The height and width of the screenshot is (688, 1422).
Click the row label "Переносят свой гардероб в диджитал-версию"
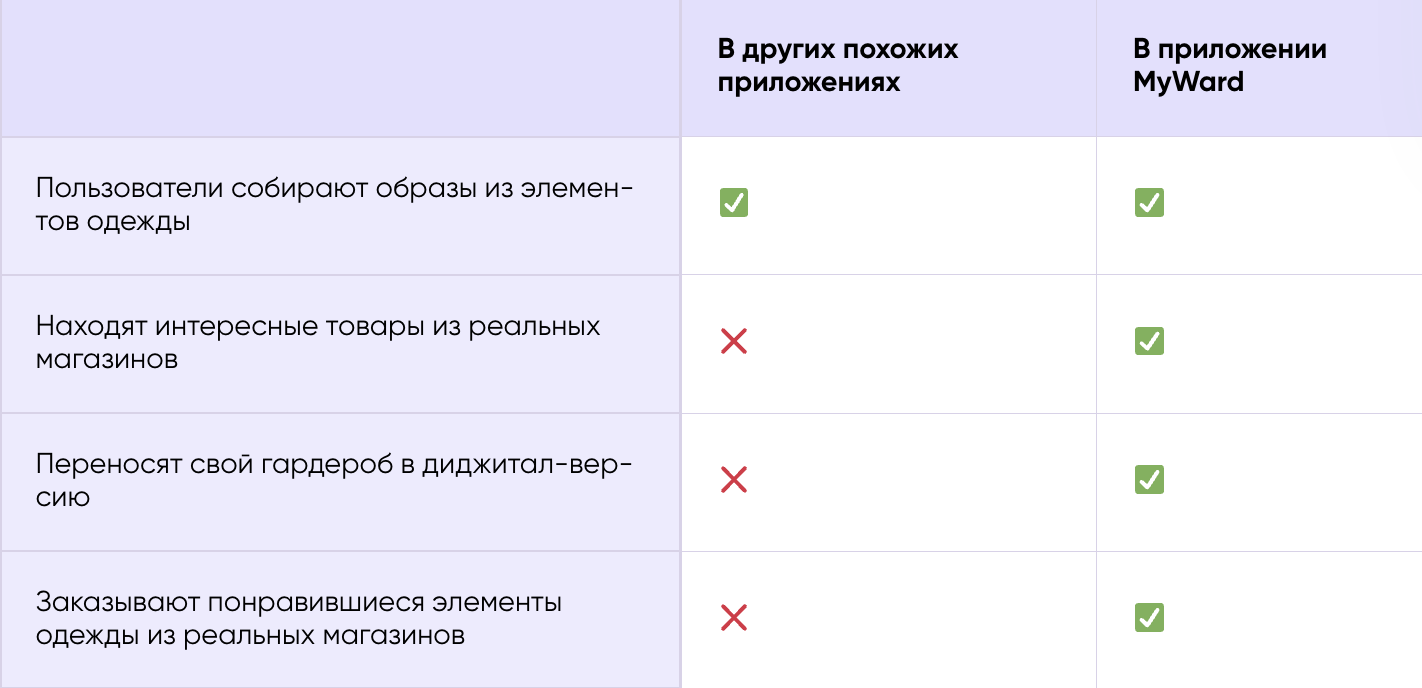[334, 480]
